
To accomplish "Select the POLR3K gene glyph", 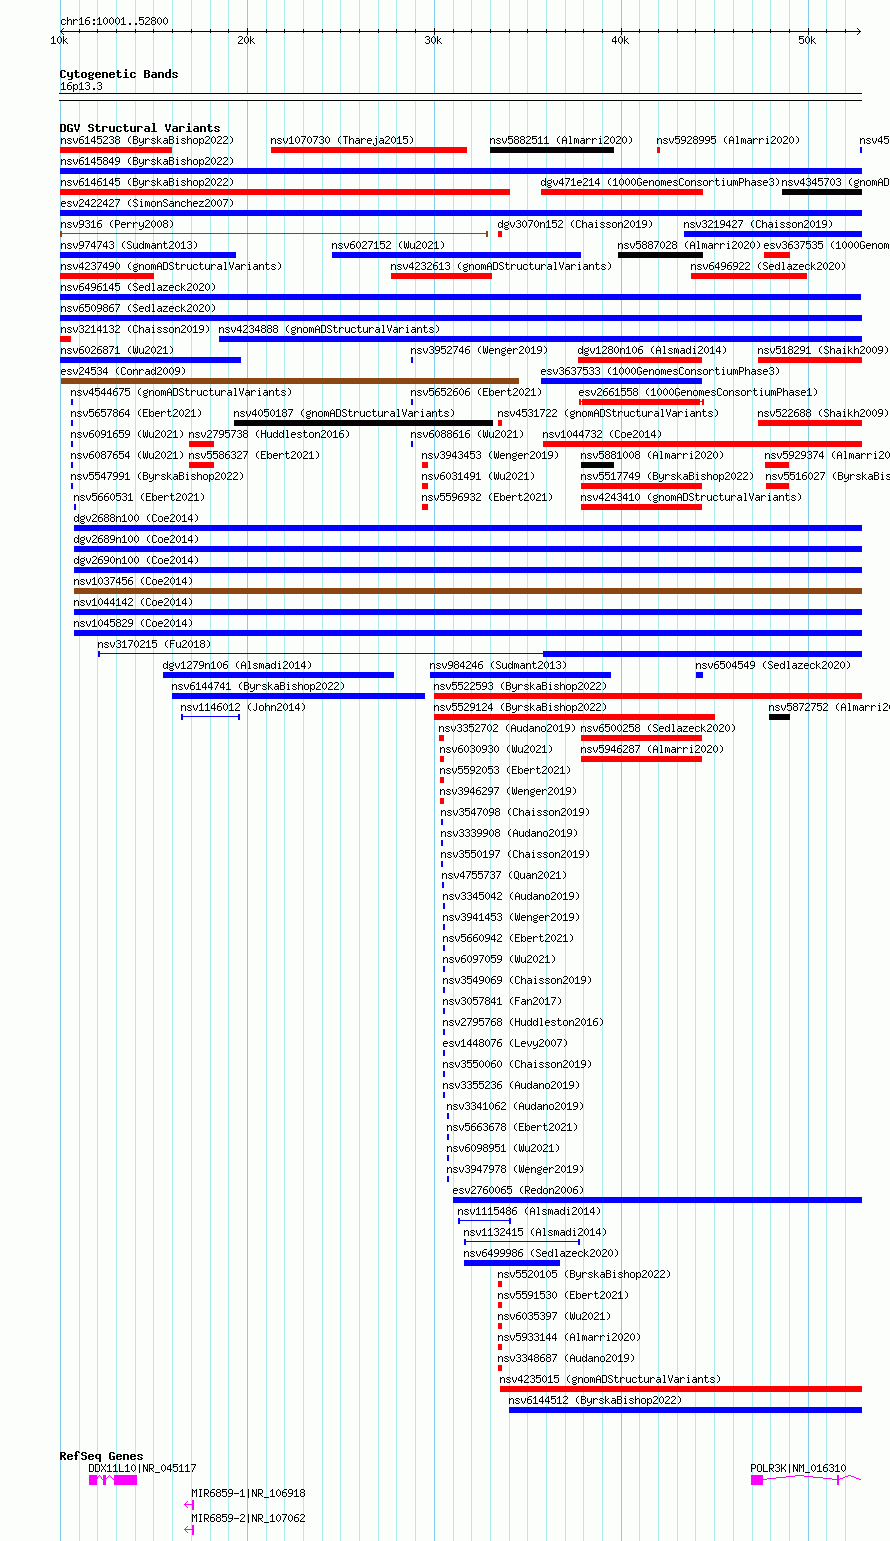I will pyautogui.click(x=805, y=1479).
